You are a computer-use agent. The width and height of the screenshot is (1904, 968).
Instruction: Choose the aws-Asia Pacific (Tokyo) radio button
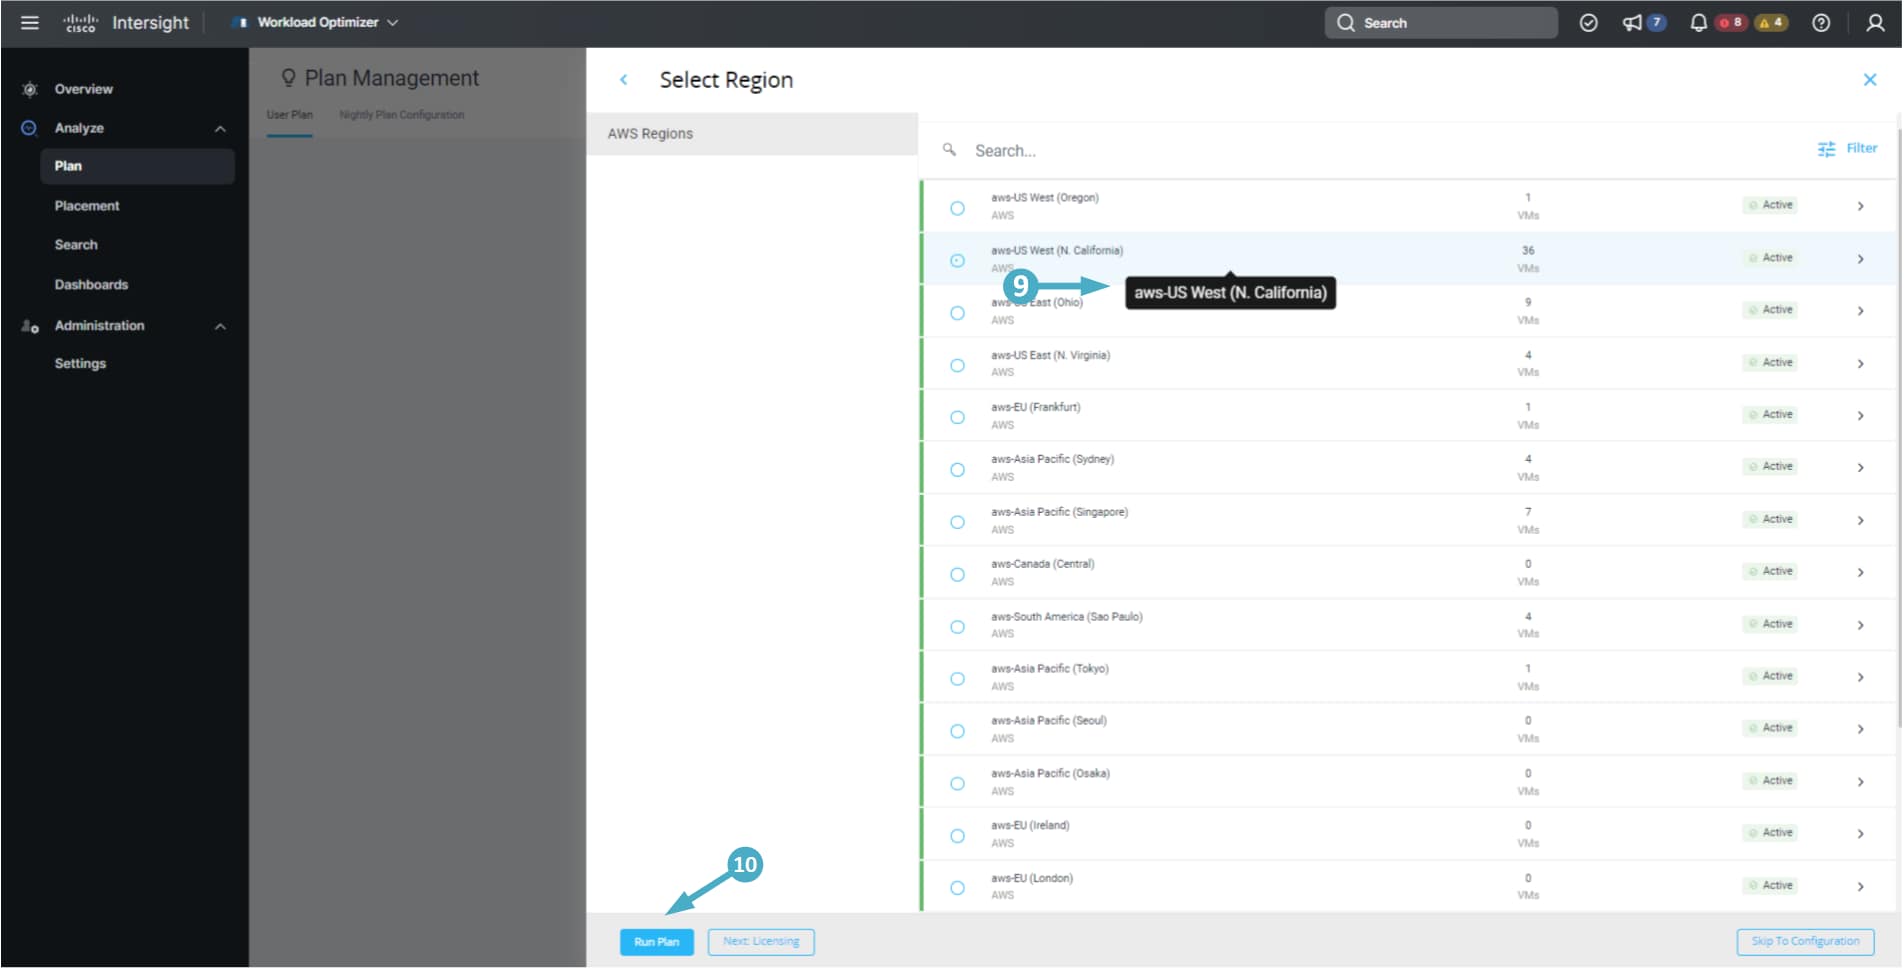coord(957,678)
